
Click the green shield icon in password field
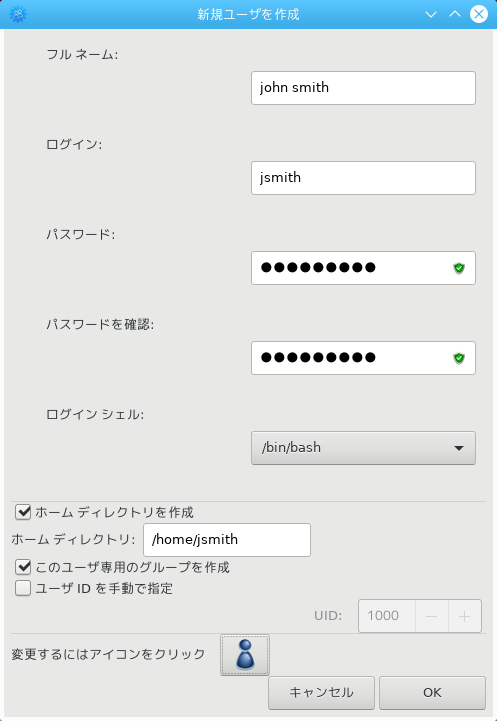click(459, 268)
